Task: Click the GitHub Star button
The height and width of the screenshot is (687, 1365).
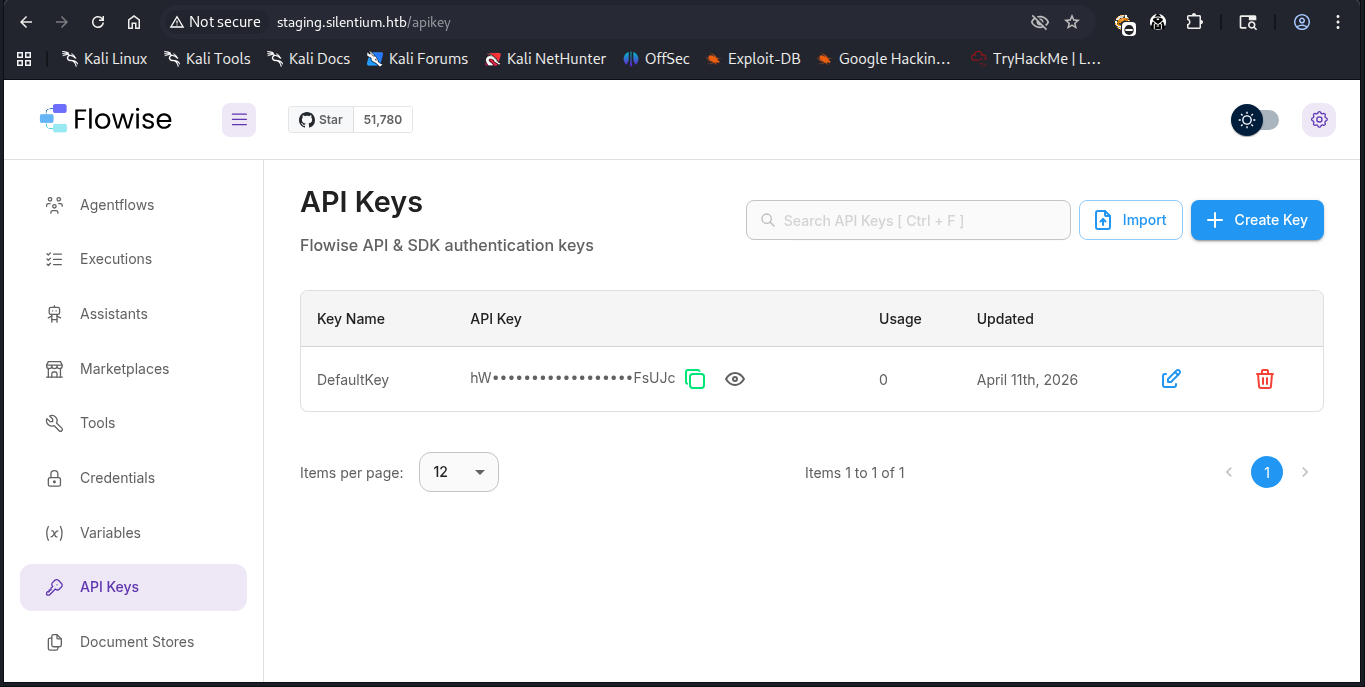Action: (321, 120)
